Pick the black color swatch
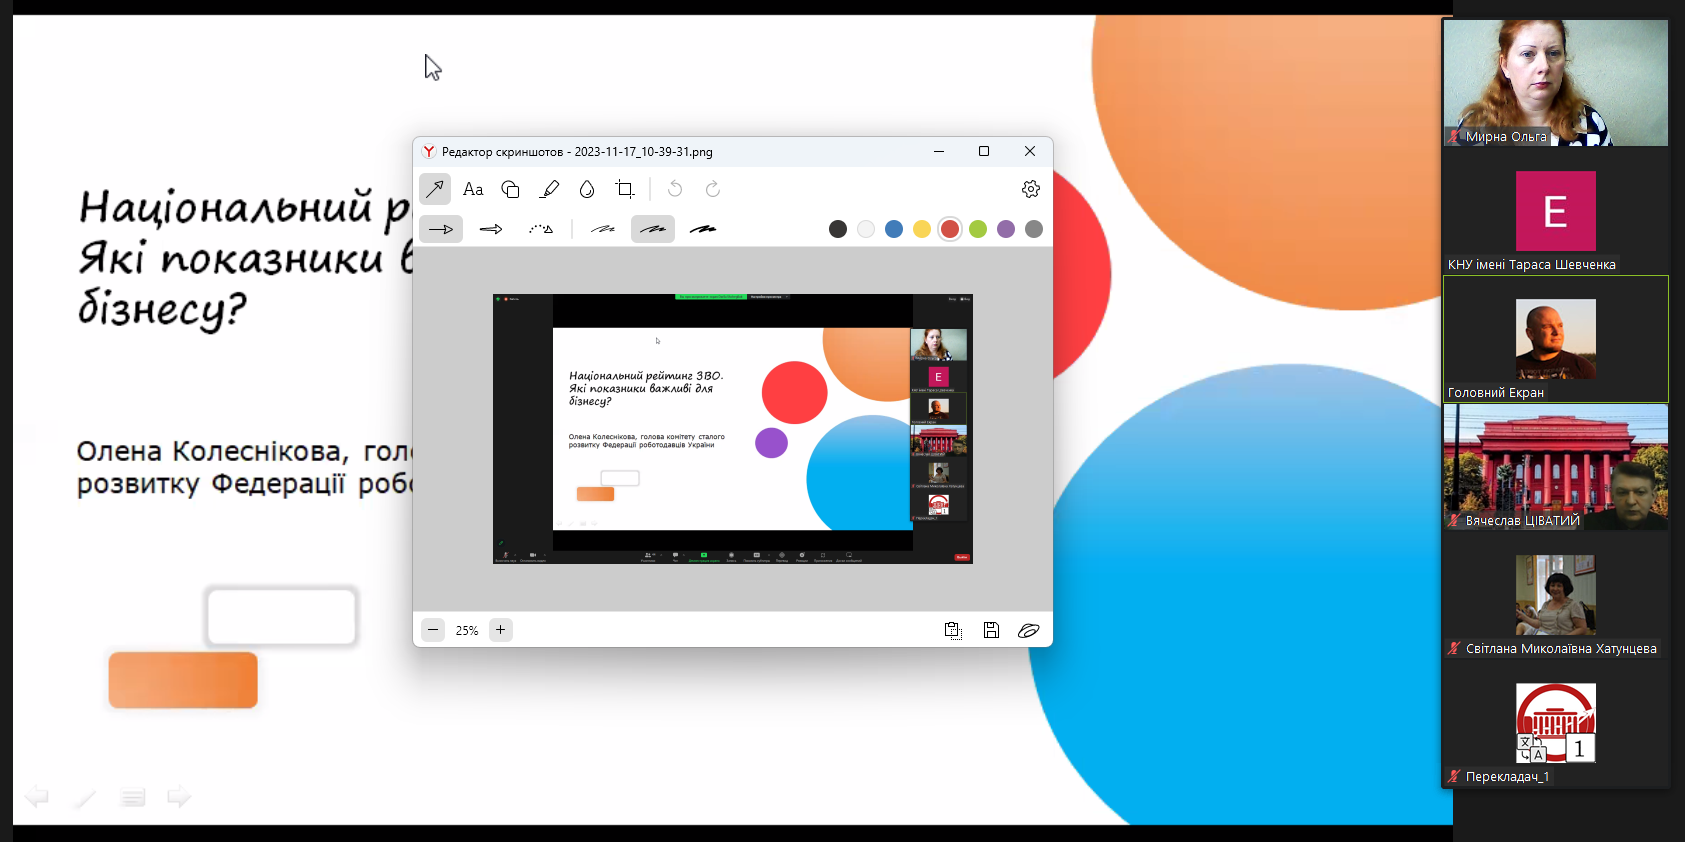Viewport: 1685px width, 842px height. 838,229
